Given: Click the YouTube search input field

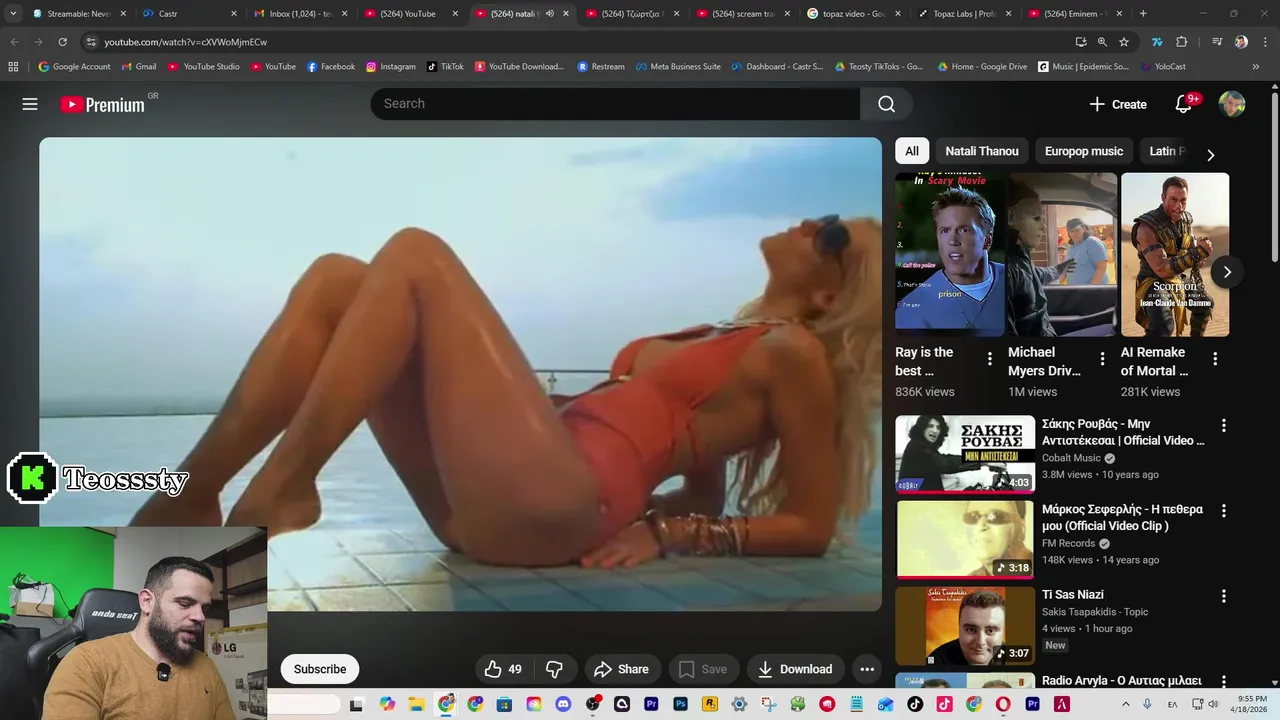Looking at the screenshot, I should (615, 104).
